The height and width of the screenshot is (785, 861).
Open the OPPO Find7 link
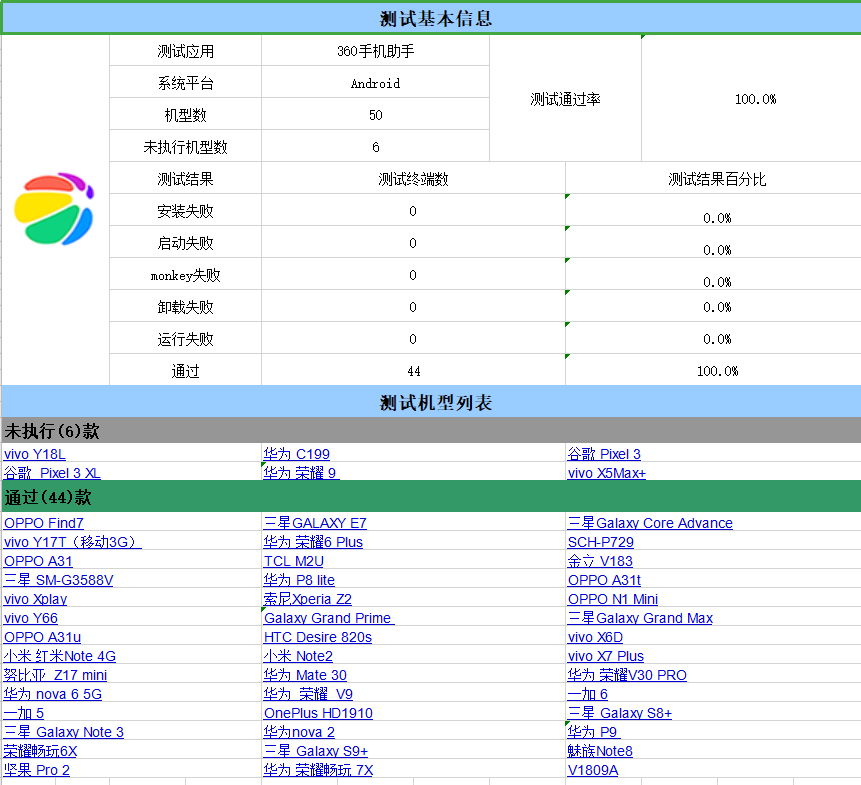pyautogui.click(x=44, y=523)
